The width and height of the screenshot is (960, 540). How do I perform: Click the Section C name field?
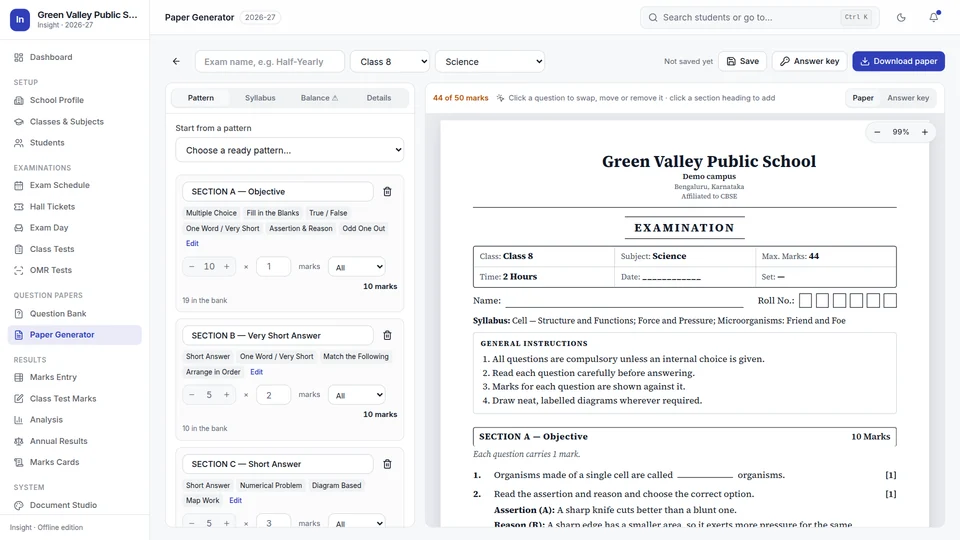click(x=278, y=464)
